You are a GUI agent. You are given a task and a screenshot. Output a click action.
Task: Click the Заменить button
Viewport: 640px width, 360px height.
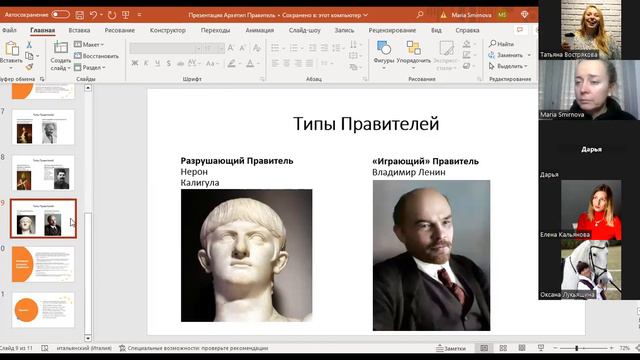pos(509,55)
